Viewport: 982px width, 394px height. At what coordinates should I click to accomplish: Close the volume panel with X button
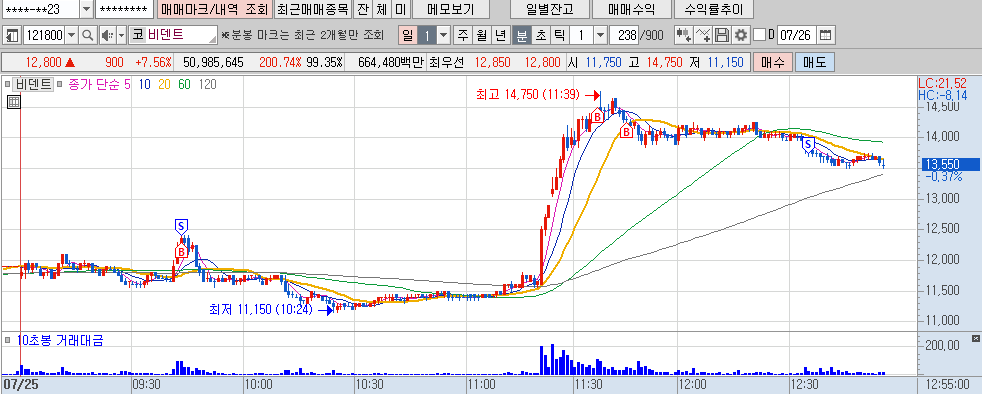(x=975, y=338)
